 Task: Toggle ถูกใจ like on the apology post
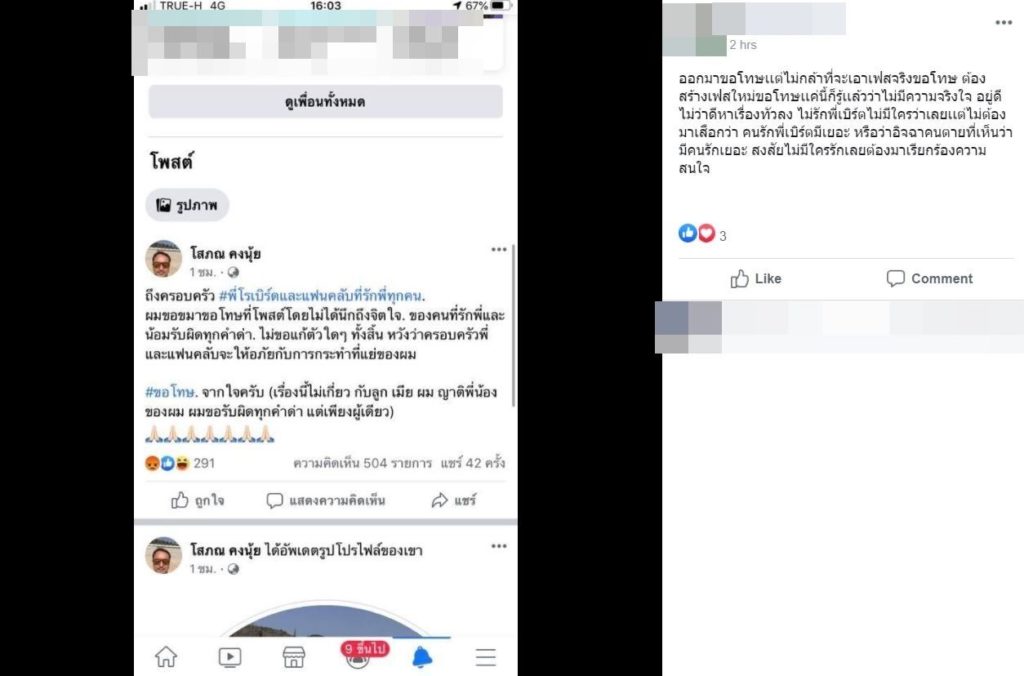(197, 500)
